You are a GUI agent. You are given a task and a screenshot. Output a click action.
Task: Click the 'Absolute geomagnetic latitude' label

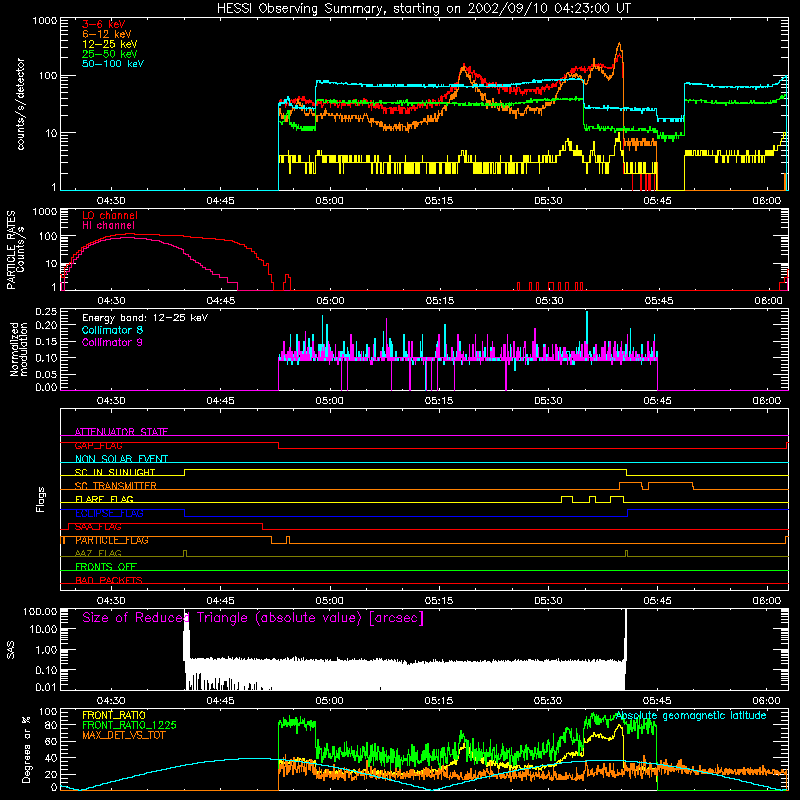click(x=691, y=716)
